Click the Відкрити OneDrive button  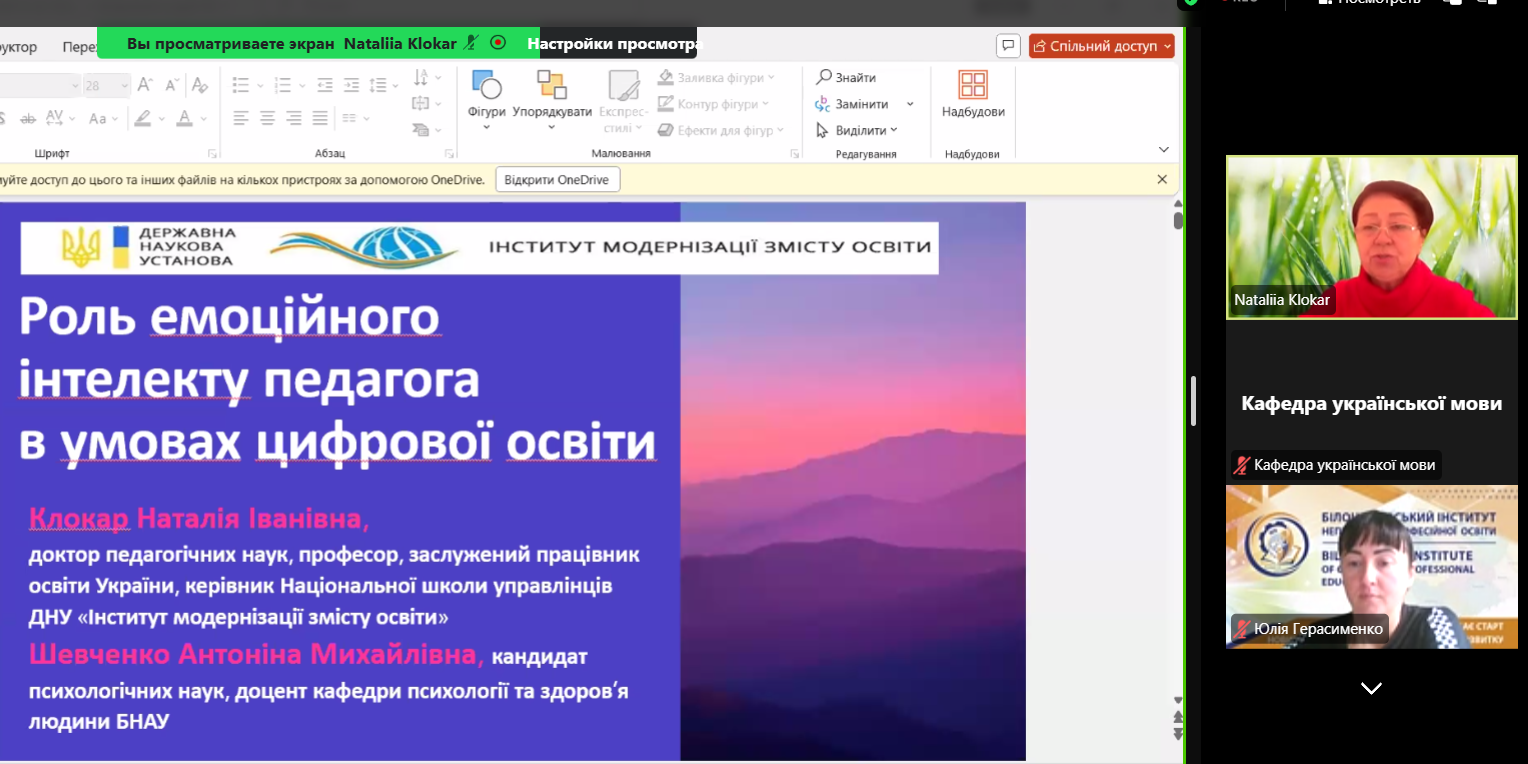[x=557, y=180]
